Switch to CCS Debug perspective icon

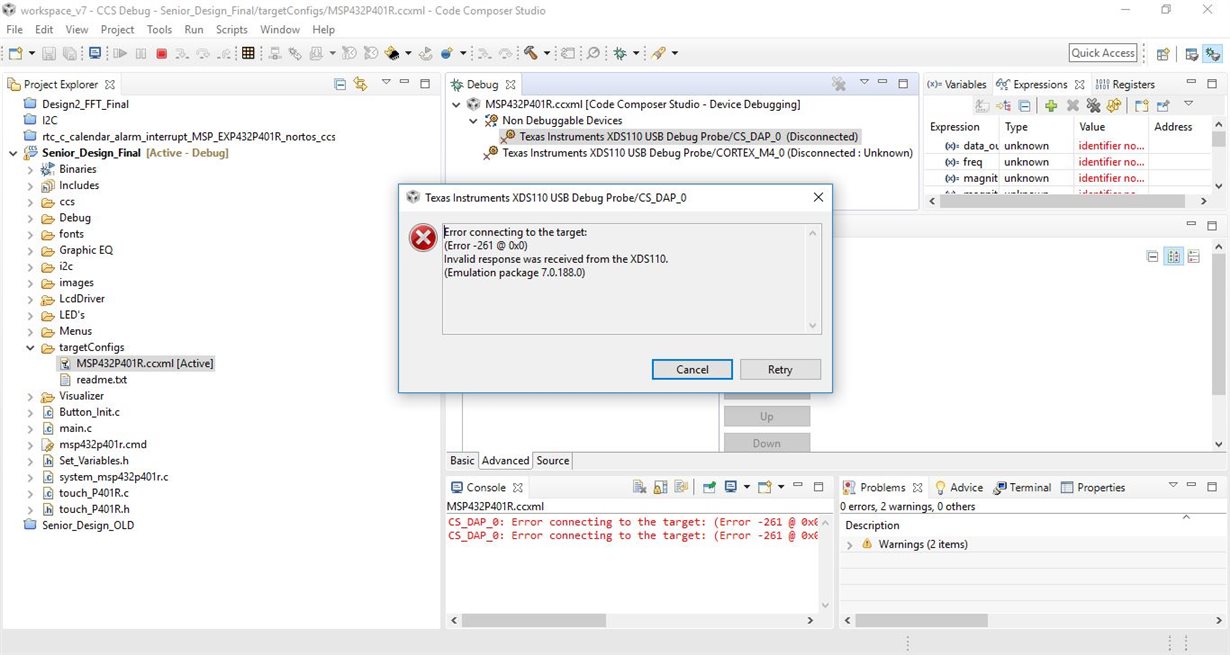coord(1211,54)
